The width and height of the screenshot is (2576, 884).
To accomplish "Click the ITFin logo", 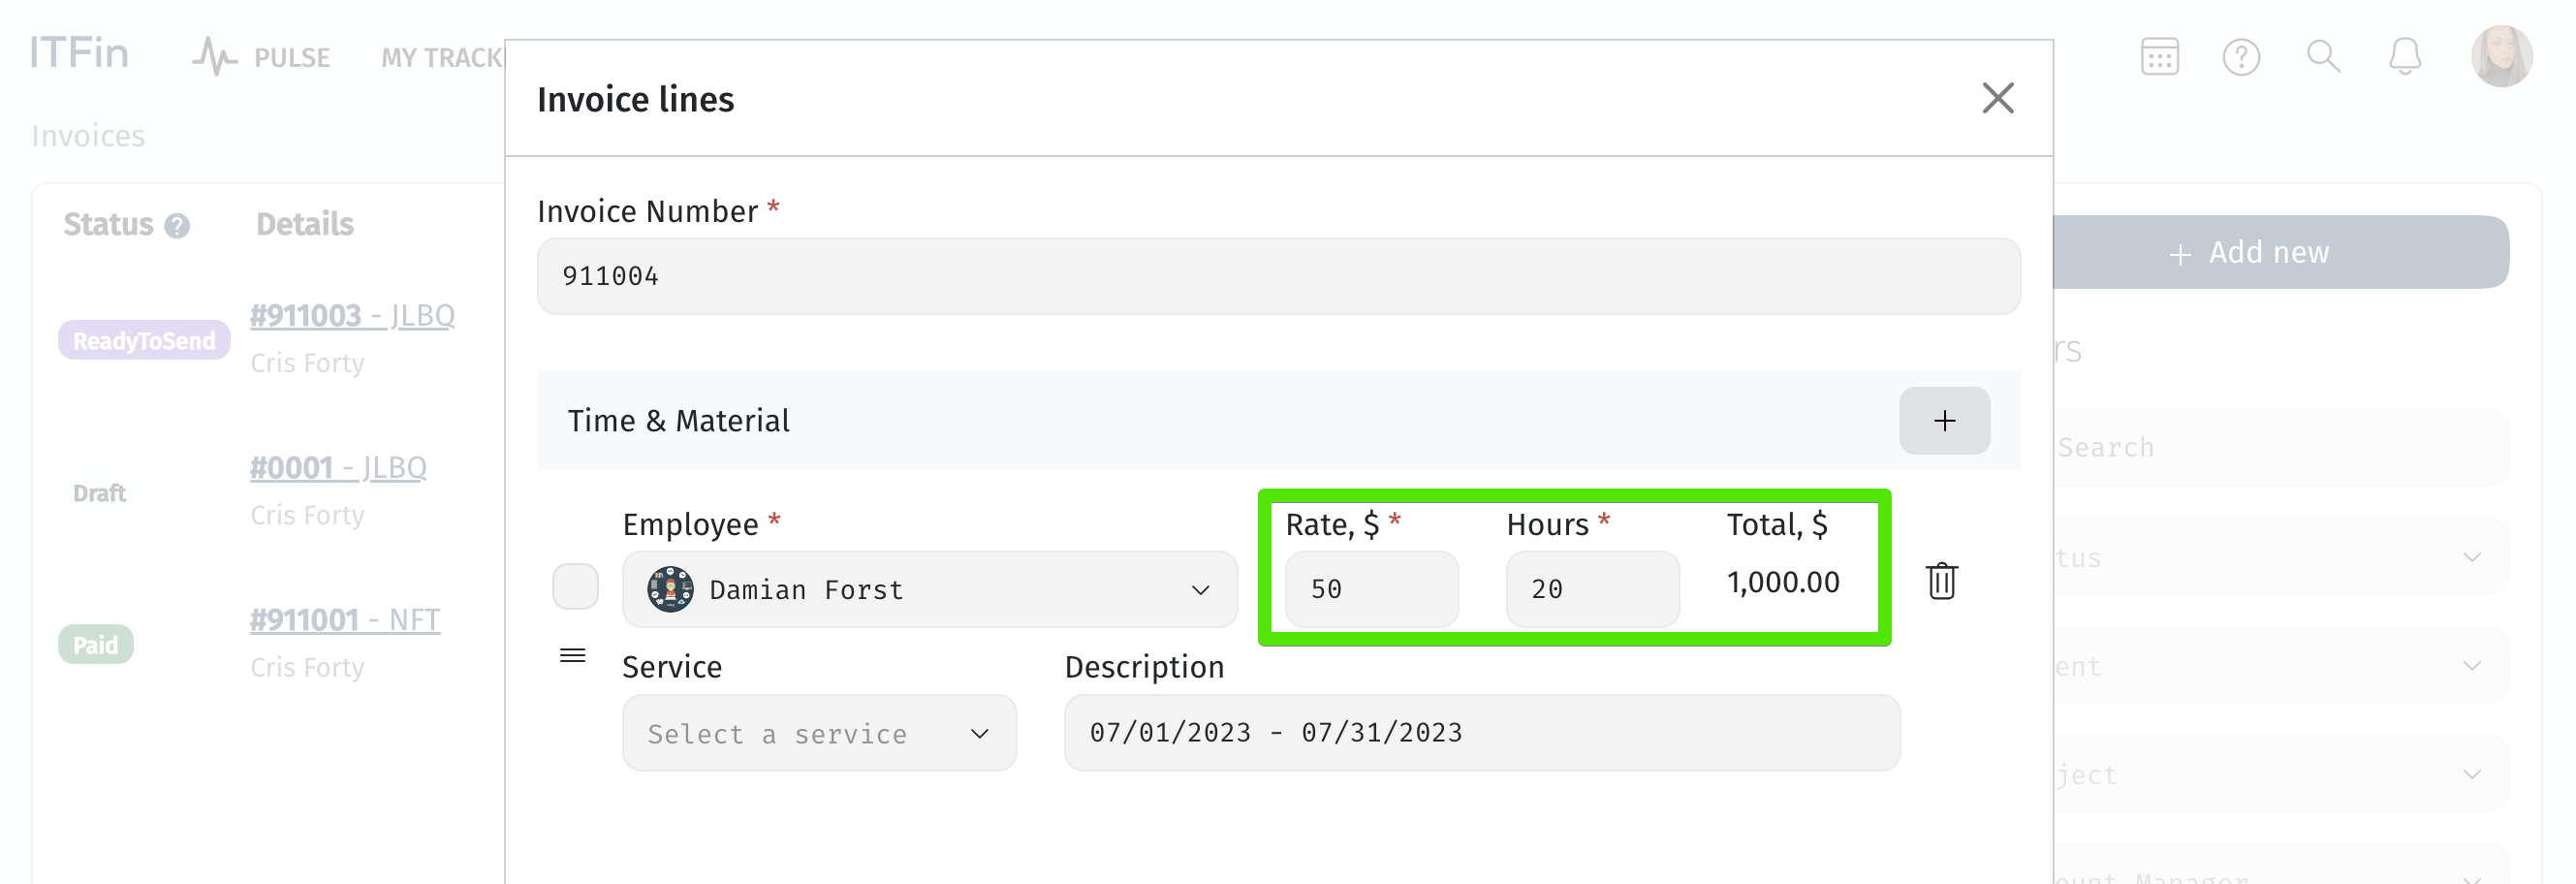I will [x=79, y=53].
